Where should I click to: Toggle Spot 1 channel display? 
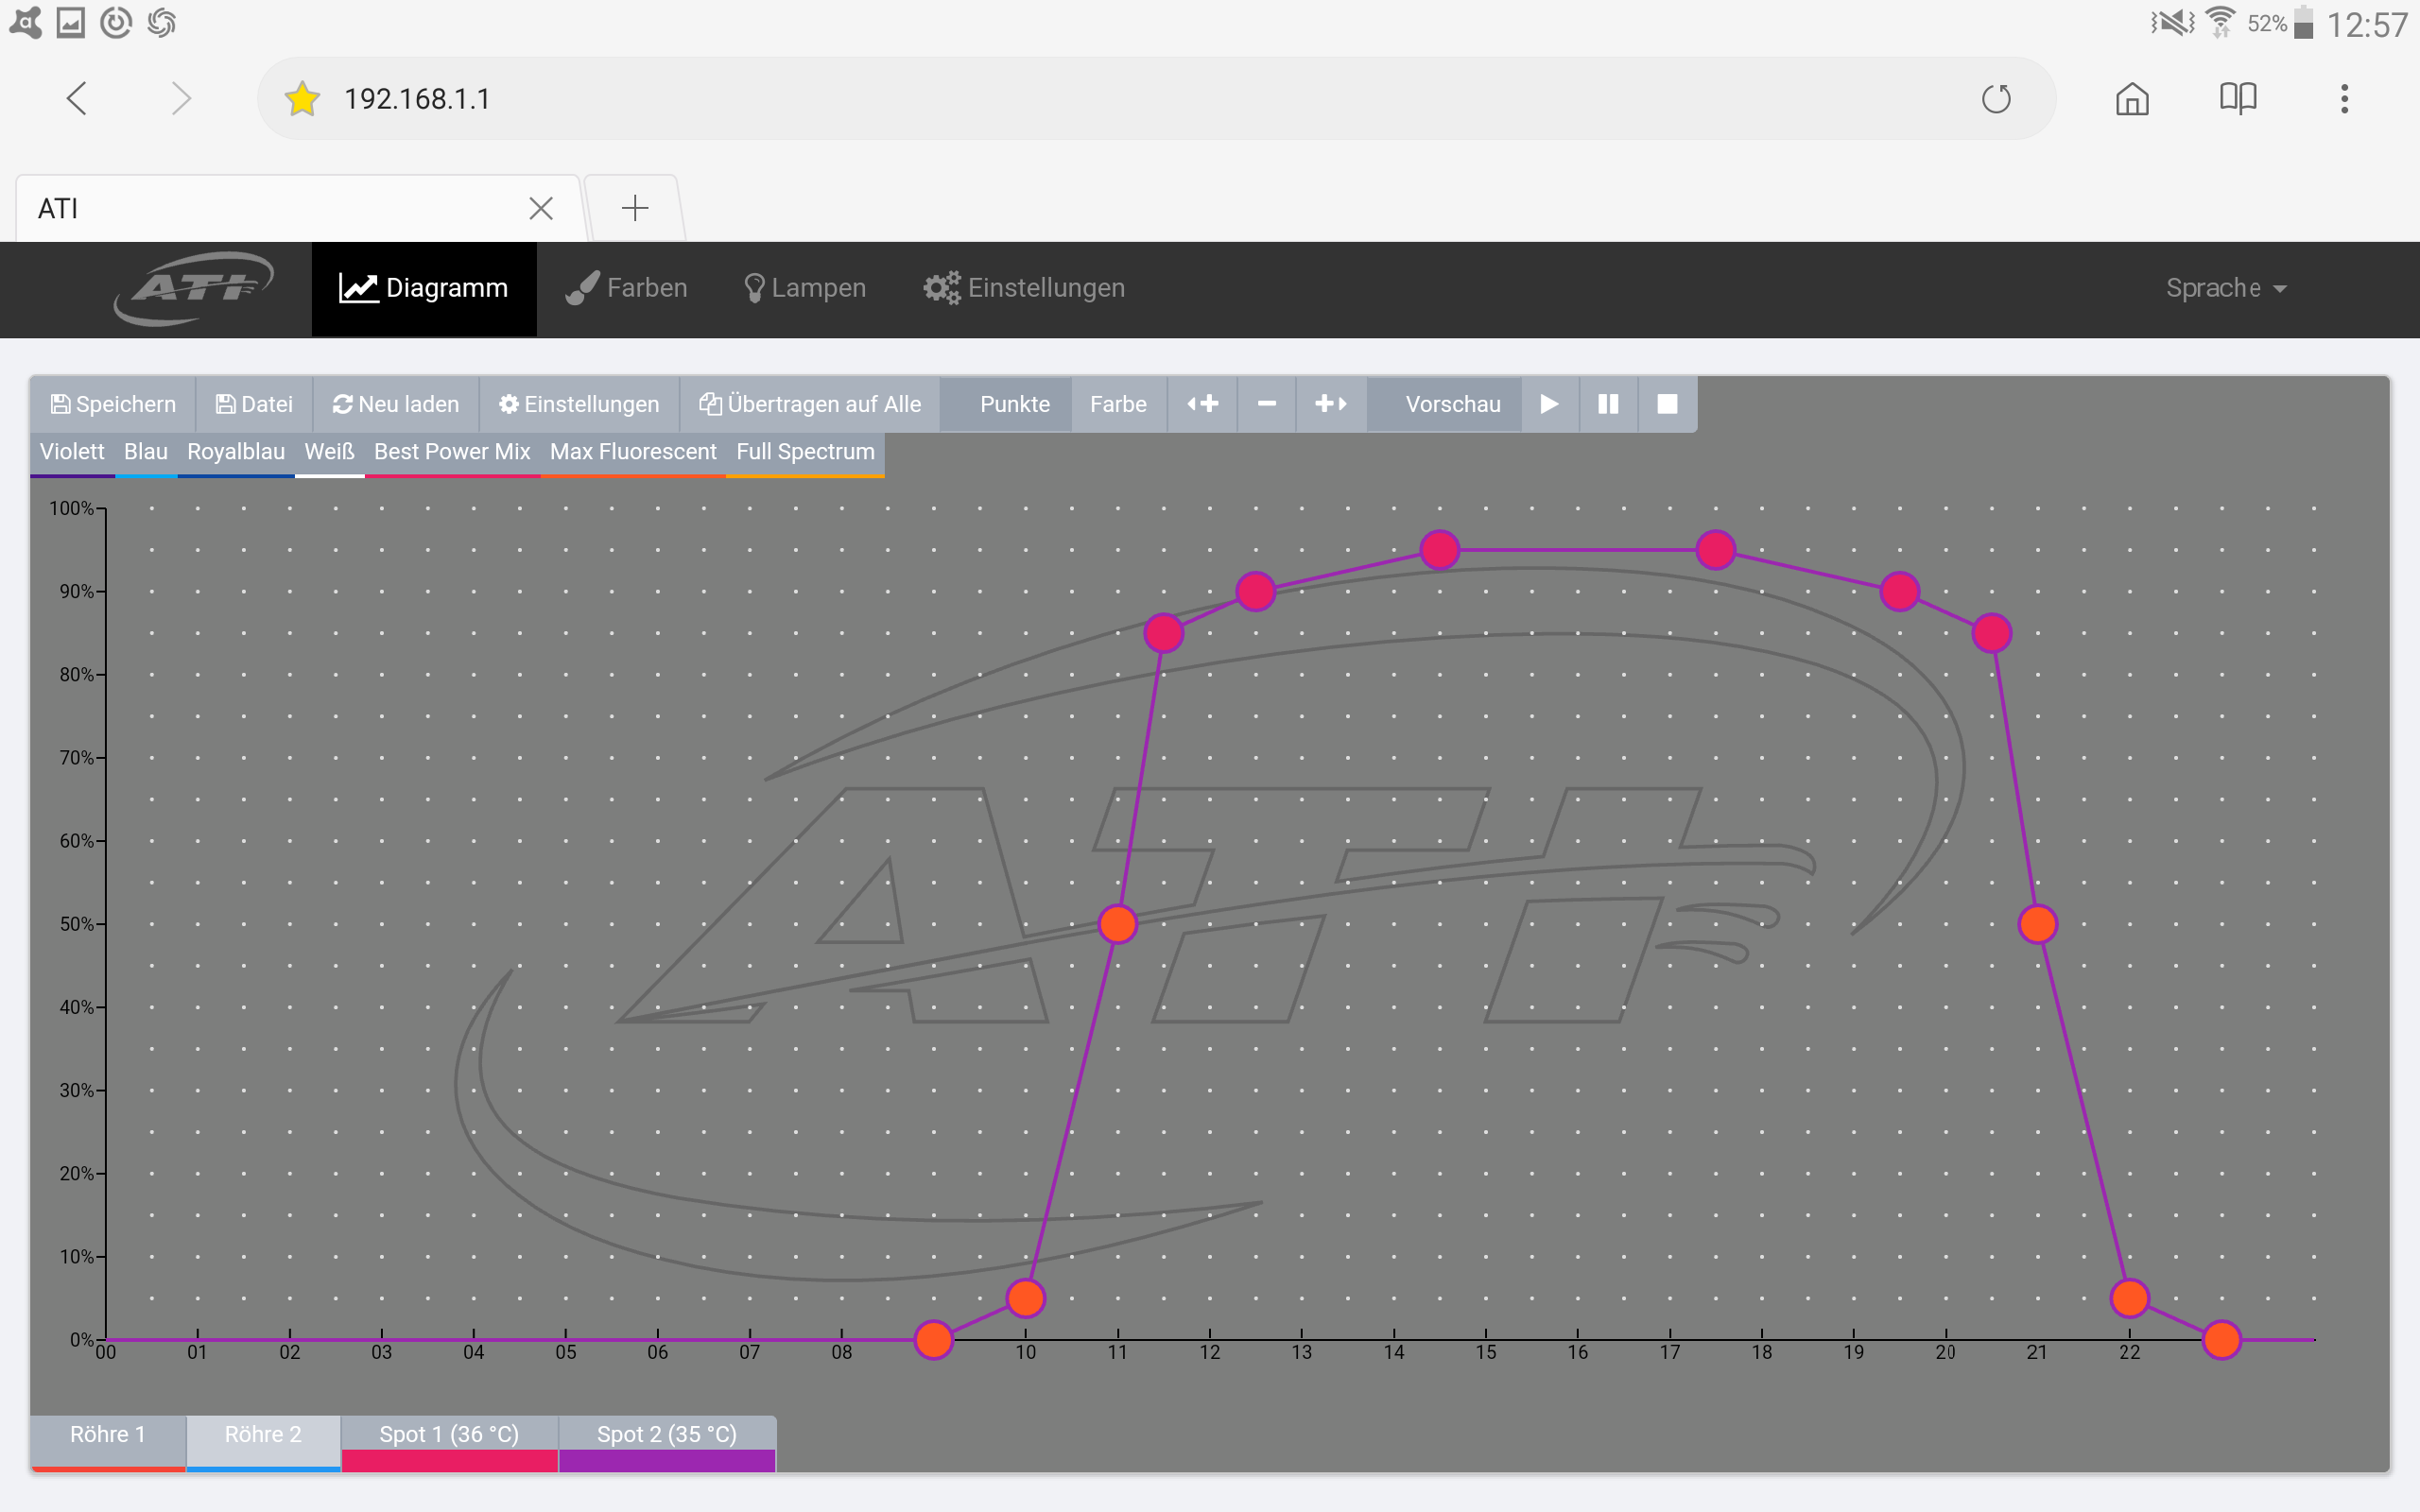coord(449,1435)
